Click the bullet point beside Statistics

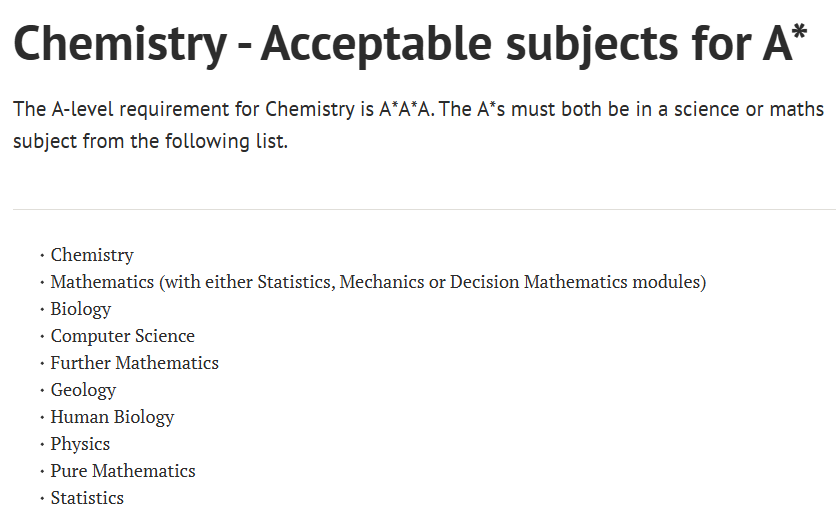point(42,500)
